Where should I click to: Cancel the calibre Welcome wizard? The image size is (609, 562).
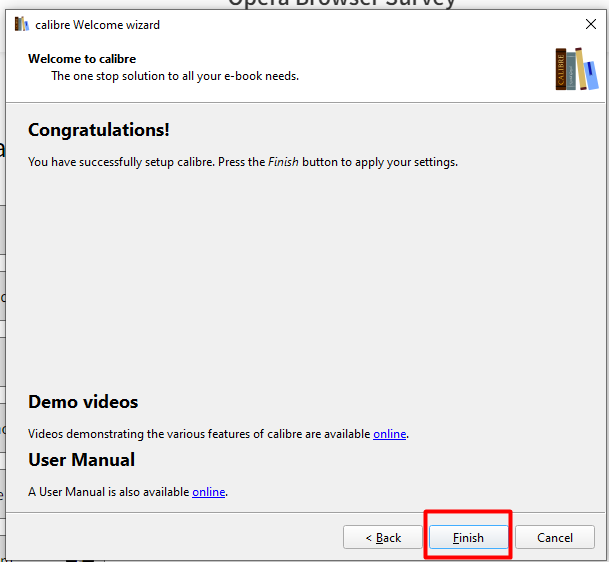click(x=555, y=537)
